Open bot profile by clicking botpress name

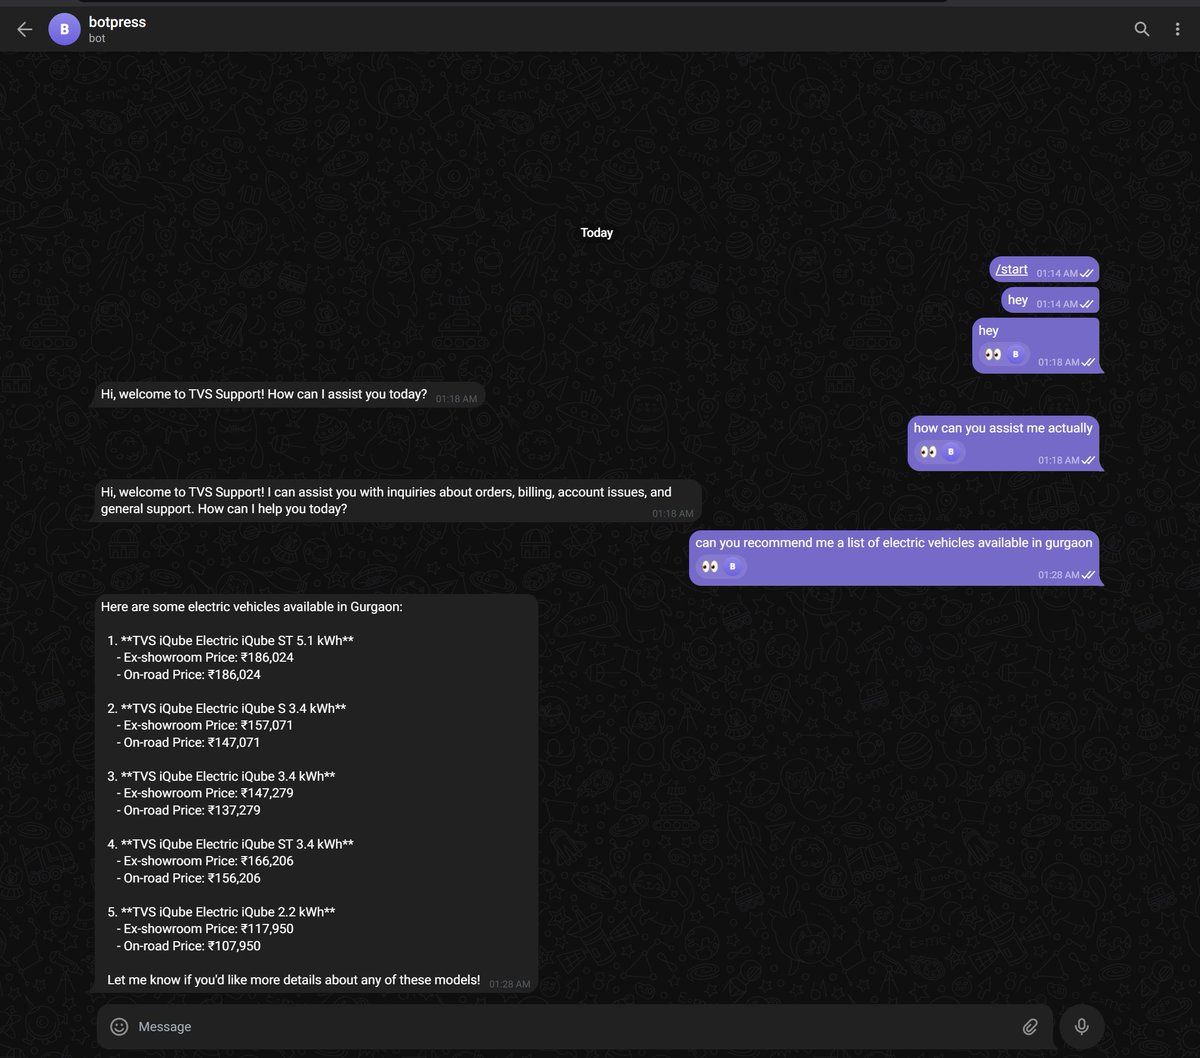(116, 21)
